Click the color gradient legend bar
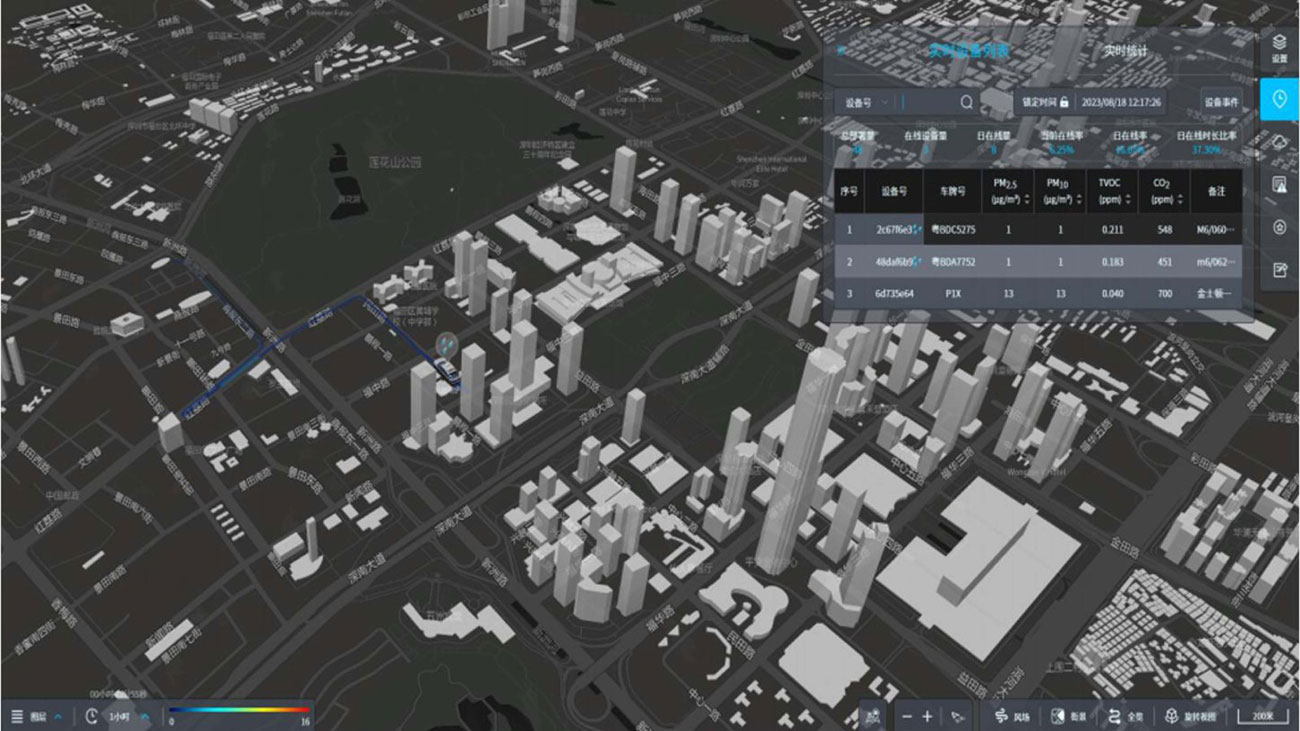Viewport: 1300px width, 731px height. (240, 710)
